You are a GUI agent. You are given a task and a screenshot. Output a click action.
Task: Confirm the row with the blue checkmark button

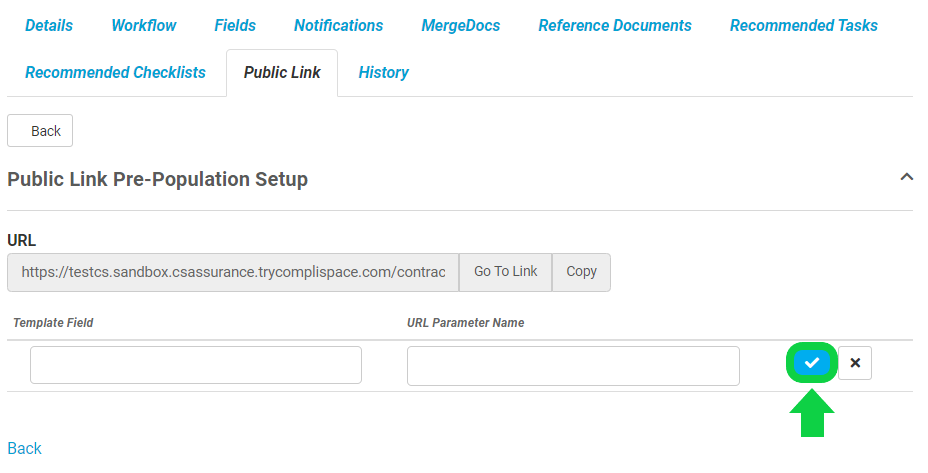point(811,362)
